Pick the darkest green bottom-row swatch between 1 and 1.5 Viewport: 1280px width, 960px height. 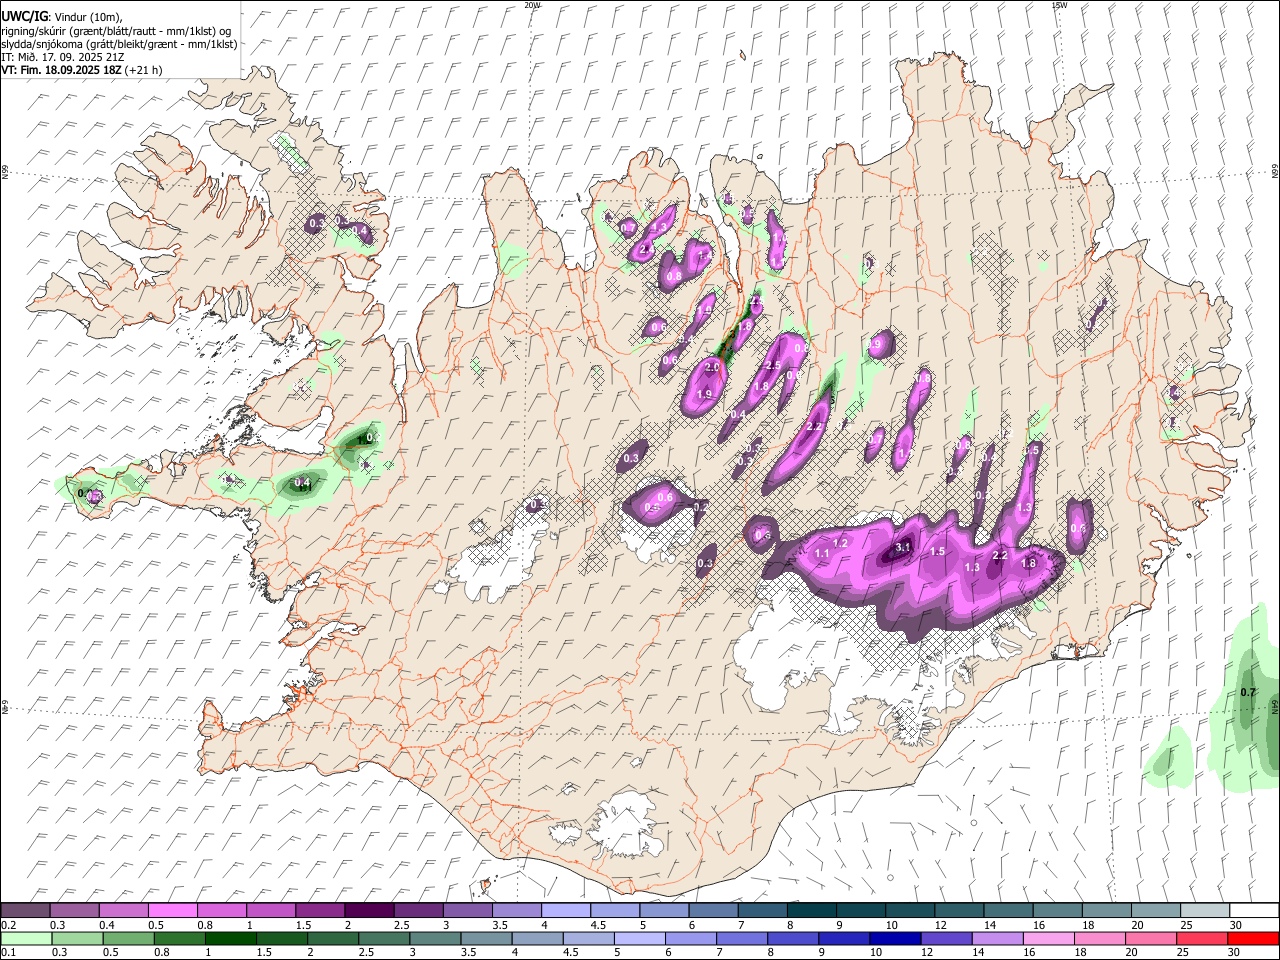[231, 939]
